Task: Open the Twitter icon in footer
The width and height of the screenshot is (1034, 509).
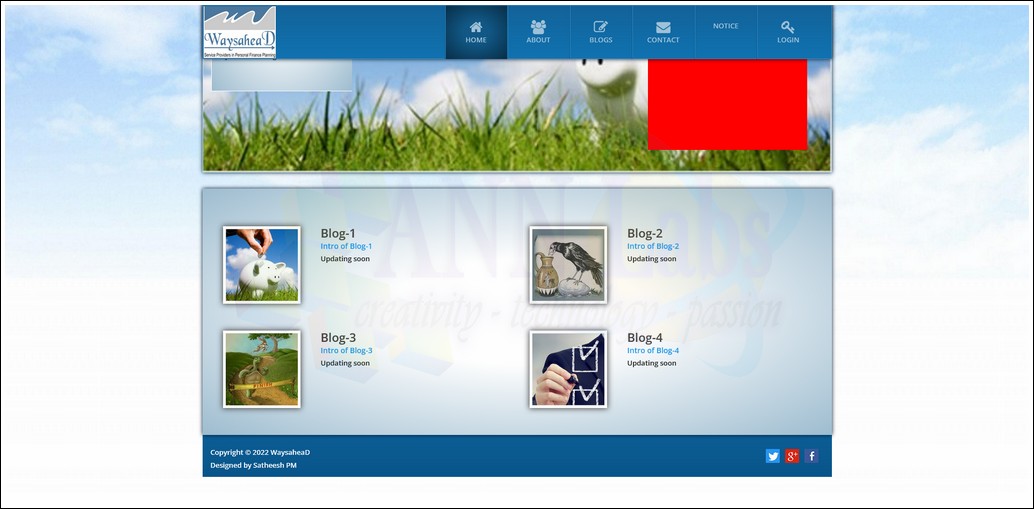Action: point(773,456)
